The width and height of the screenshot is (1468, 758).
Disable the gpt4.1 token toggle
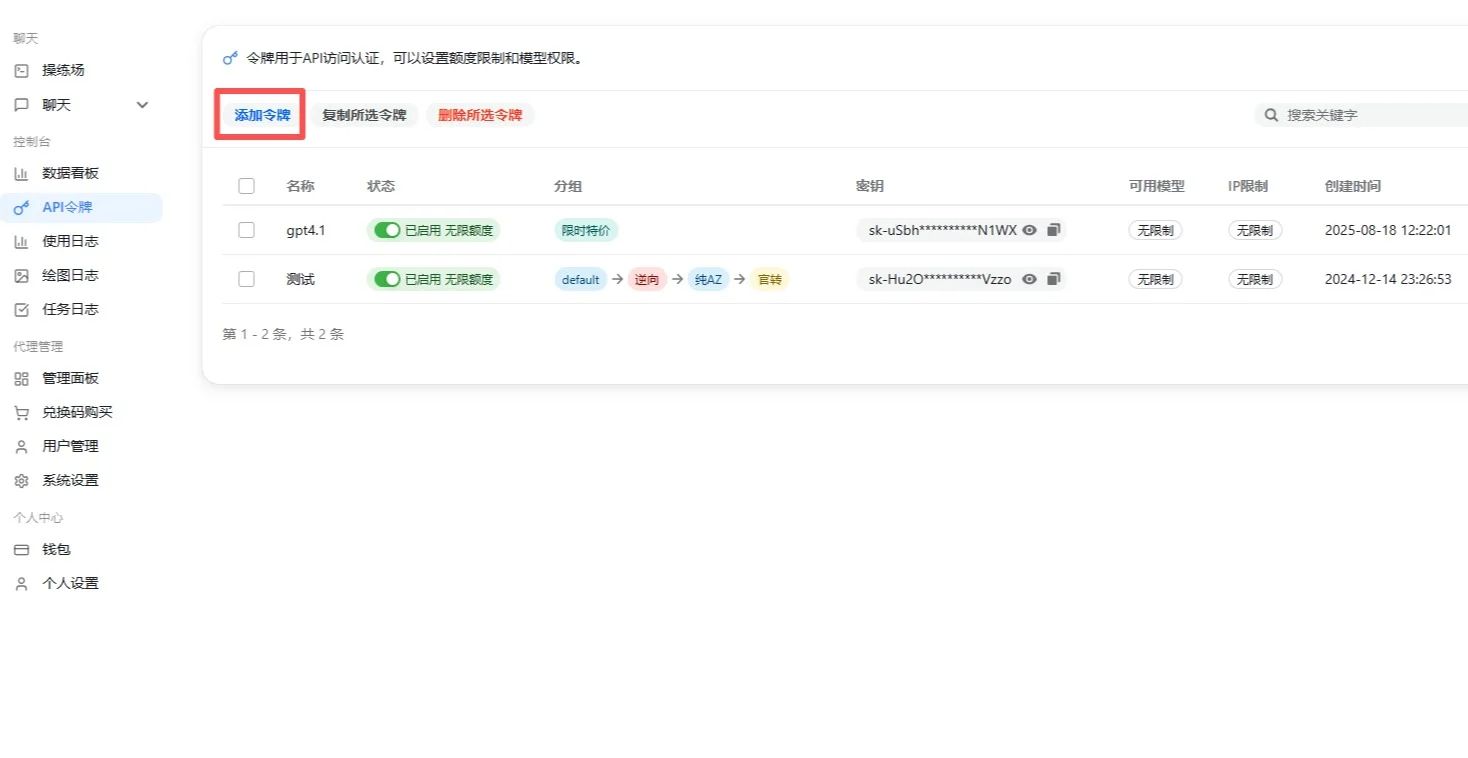[x=387, y=230]
